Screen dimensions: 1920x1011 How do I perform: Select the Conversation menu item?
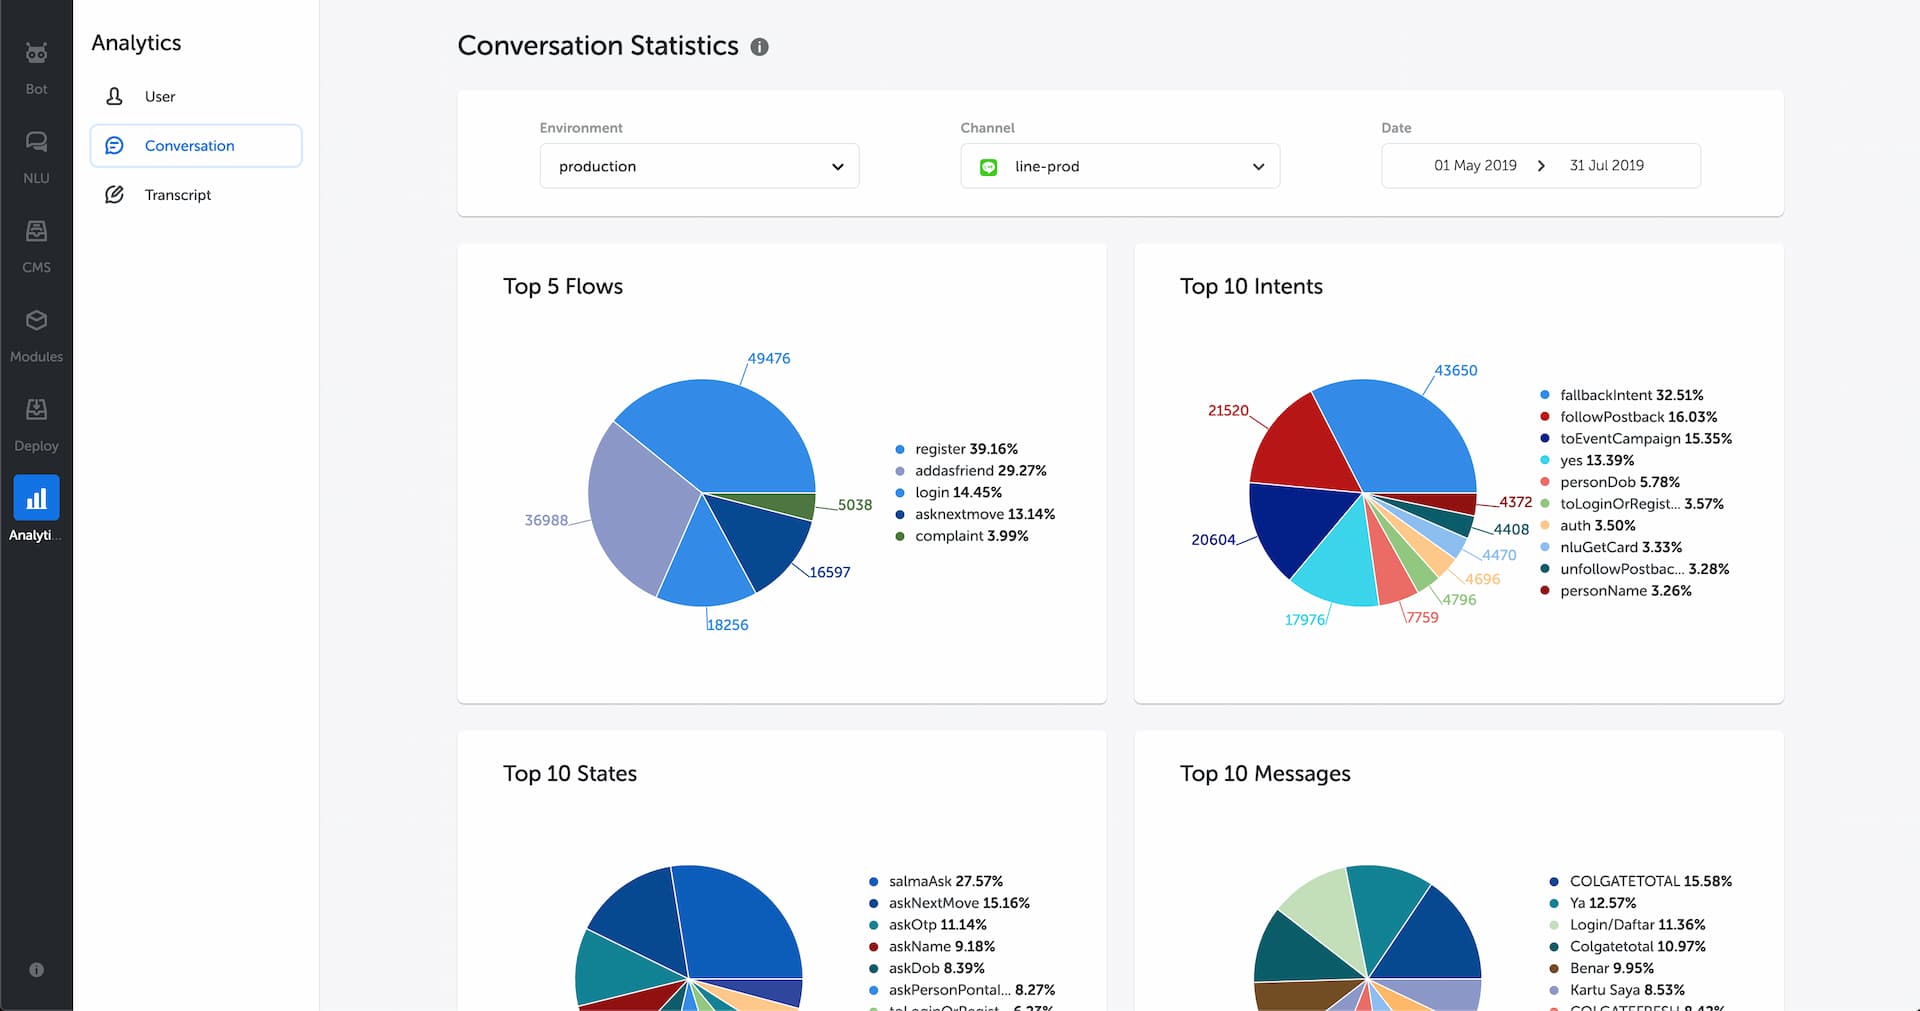coord(196,145)
